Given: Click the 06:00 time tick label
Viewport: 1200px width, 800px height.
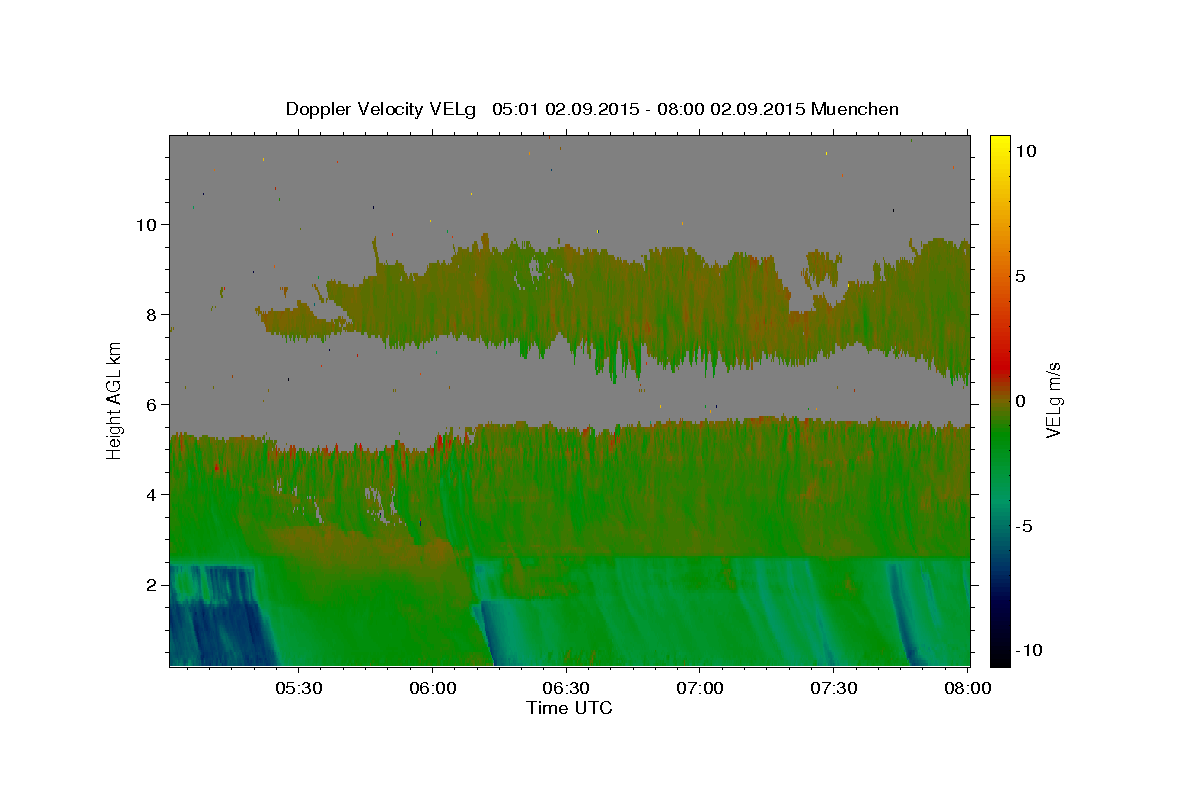Looking at the screenshot, I should (433, 688).
